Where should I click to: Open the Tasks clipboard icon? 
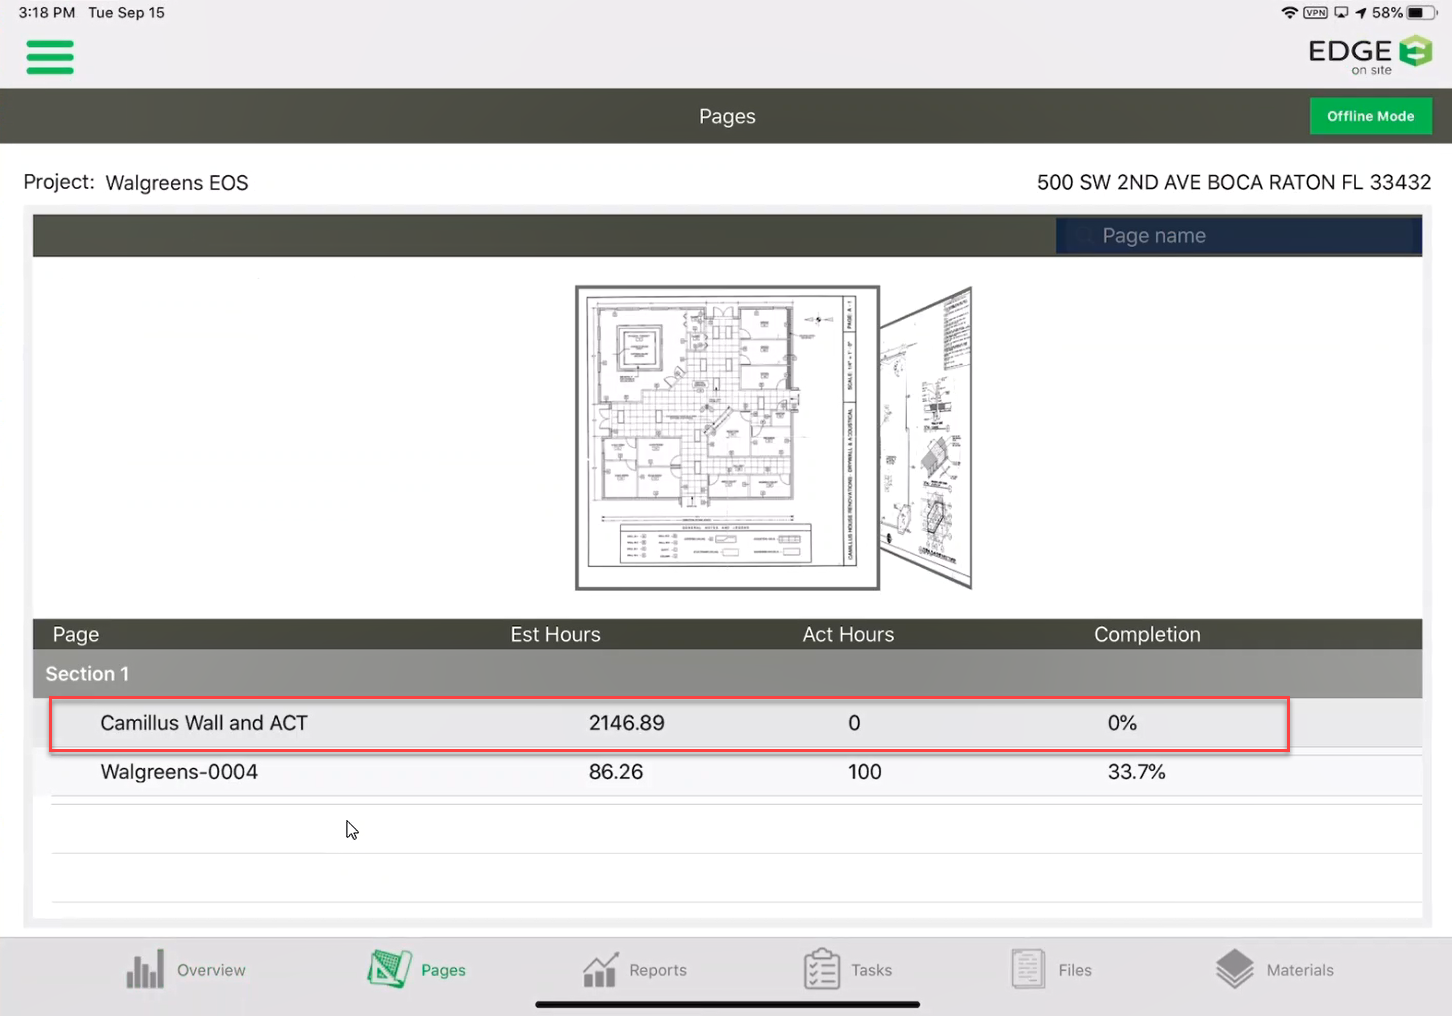[822, 969]
